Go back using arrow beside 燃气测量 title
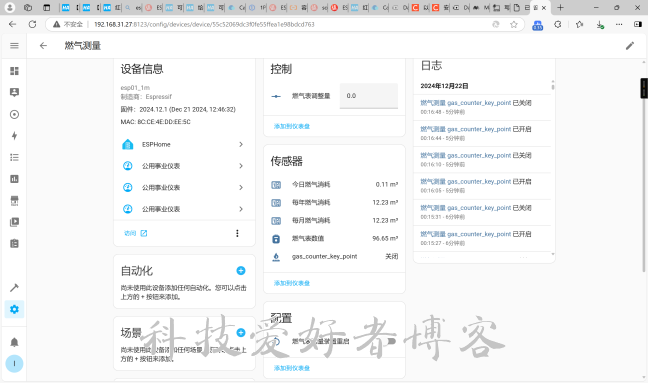The height and width of the screenshot is (383, 648). tap(43, 45)
